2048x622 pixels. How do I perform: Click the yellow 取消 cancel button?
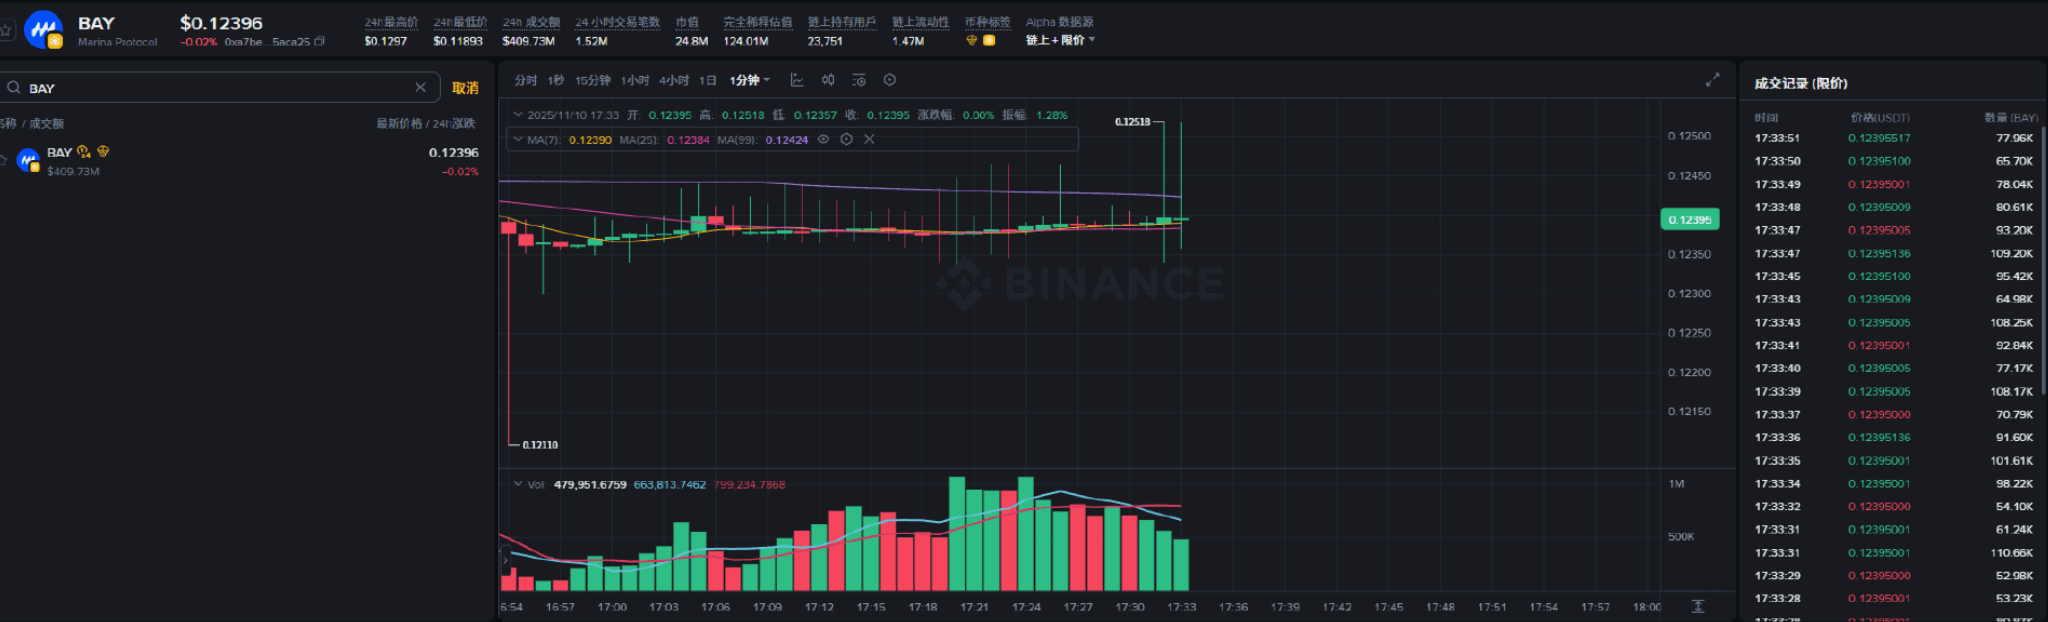[465, 88]
